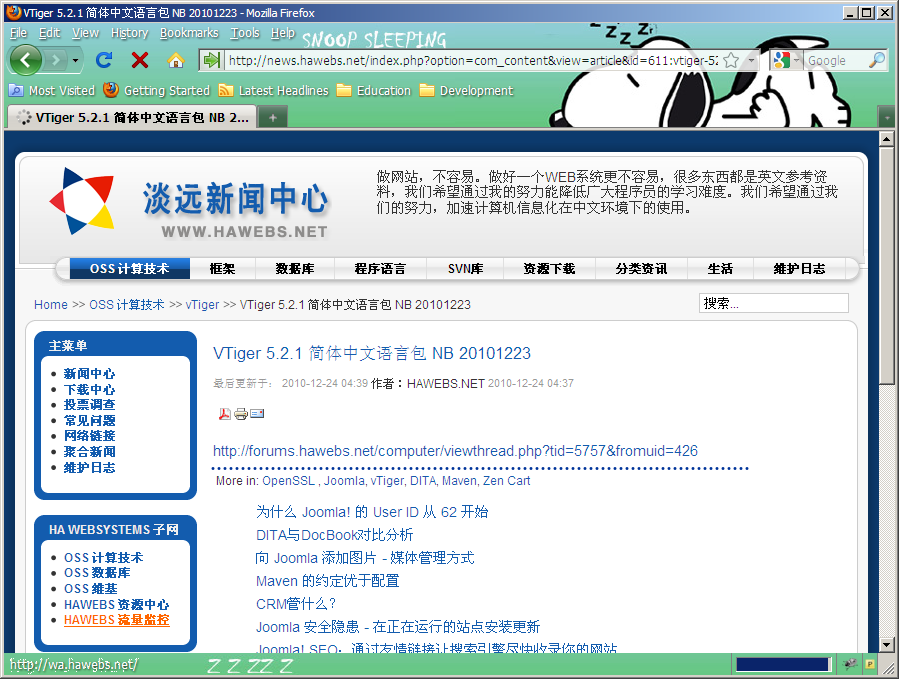Open the Getting Started bookmark
The width and height of the screenshot is (899, 679).
[157, 91]
